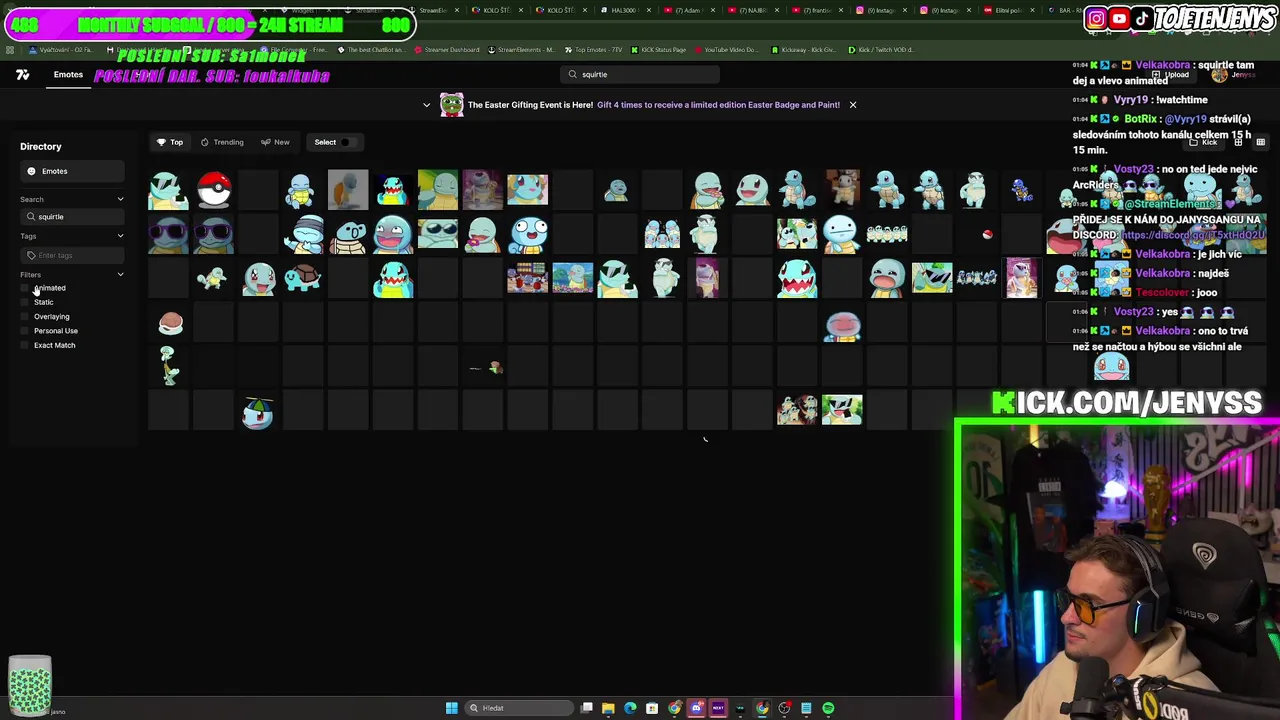Click the smiley icon beside Emotes

click(x=31, y=171)
